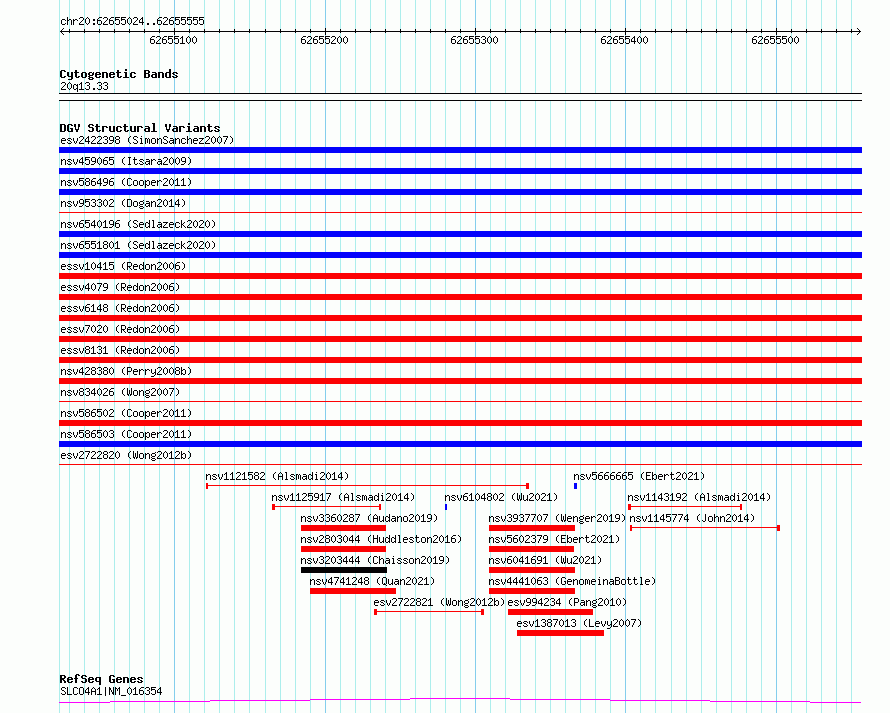The width and height of the screenshot is (890, 713).
Task: Open the RefSeq Genes track title
Action: tap(101, 679)
